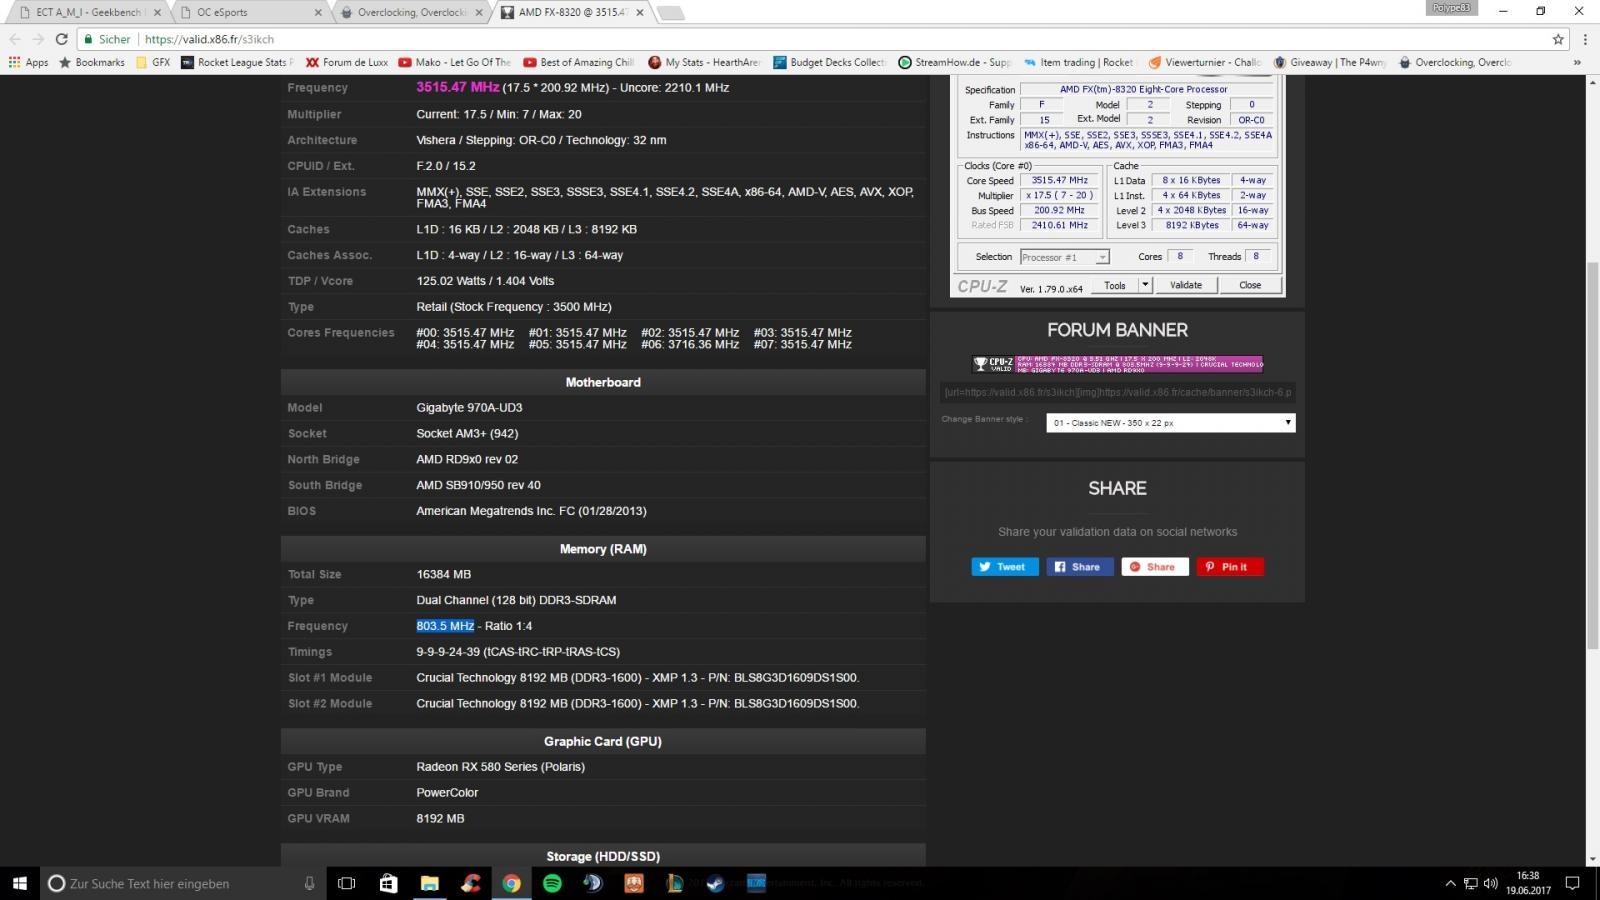Share via the red Share button
Viewport: 1600px width, 900px height.
point(1155,567)
